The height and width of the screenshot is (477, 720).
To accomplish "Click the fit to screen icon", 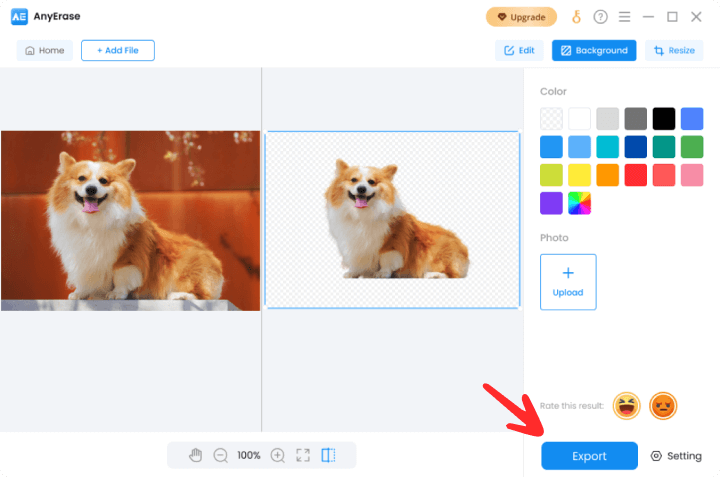I will click(303, 455).
